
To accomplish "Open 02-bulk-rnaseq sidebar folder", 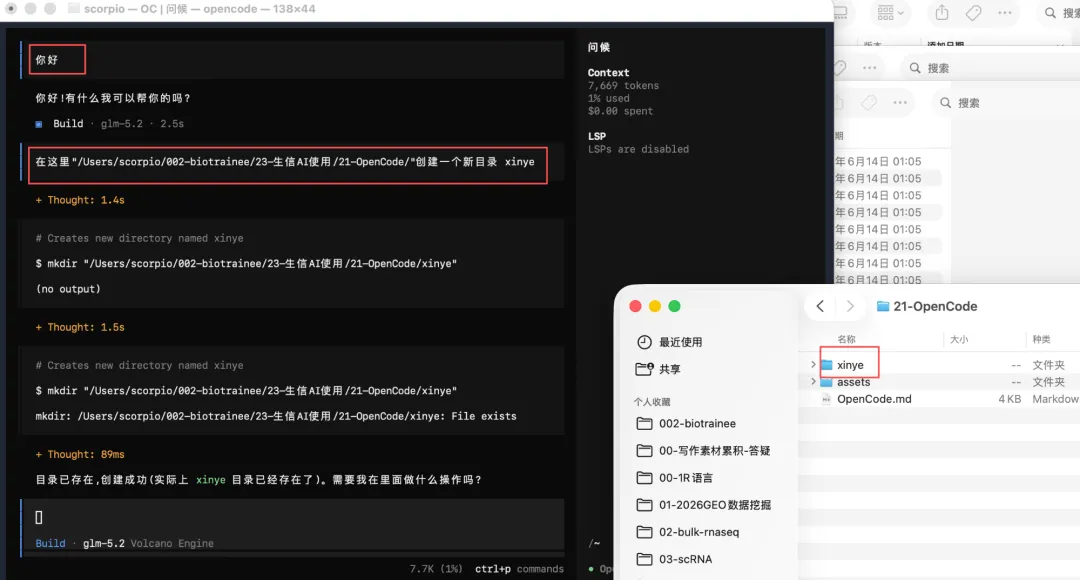I will (x=698, y=532).
